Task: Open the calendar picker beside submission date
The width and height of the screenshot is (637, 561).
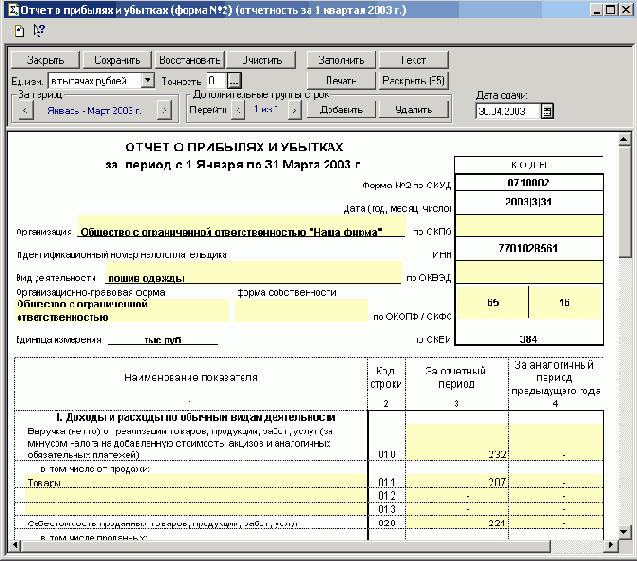Action: (547, 111)
